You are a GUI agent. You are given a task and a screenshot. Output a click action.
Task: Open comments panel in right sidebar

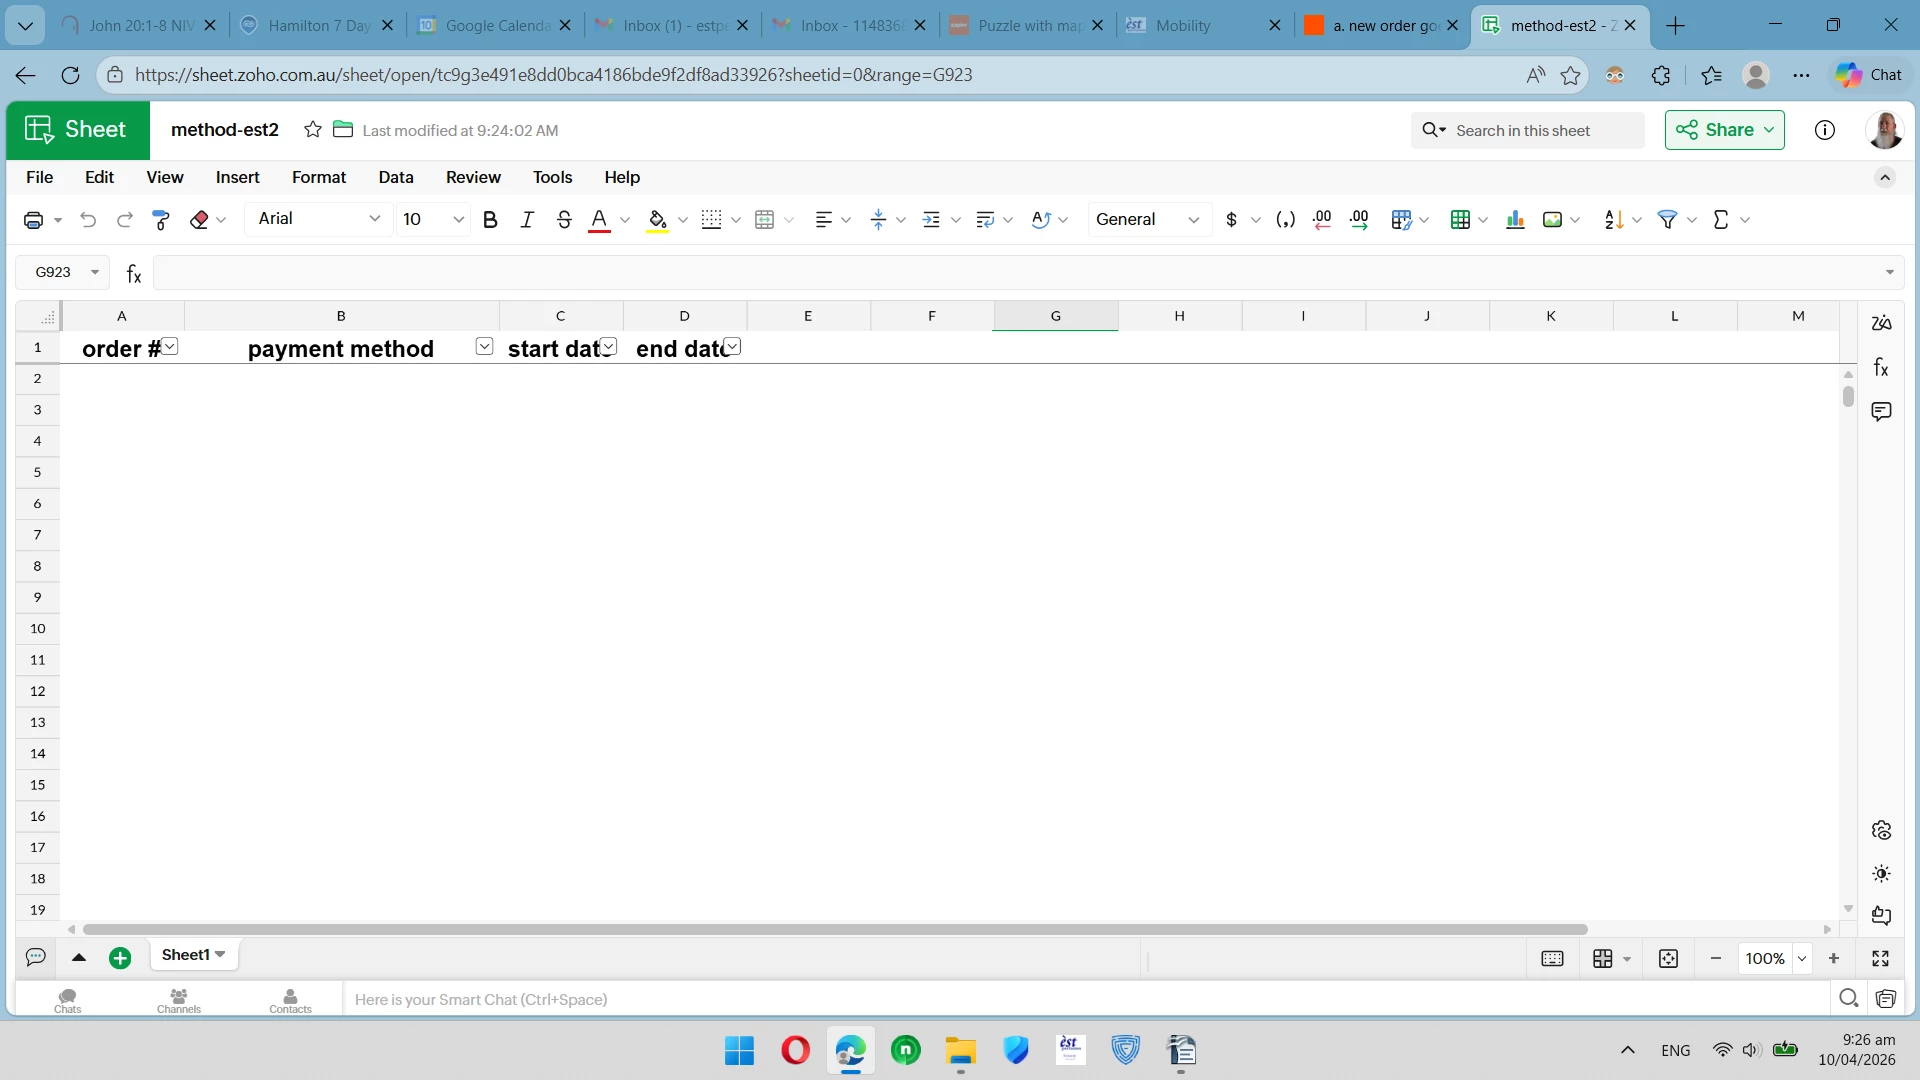click(1881, 411)
